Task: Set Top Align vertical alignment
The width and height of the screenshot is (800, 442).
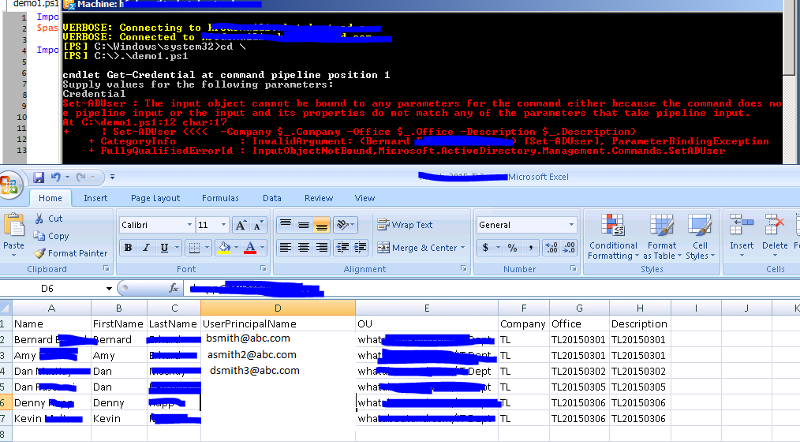Action: click(285, 225)
